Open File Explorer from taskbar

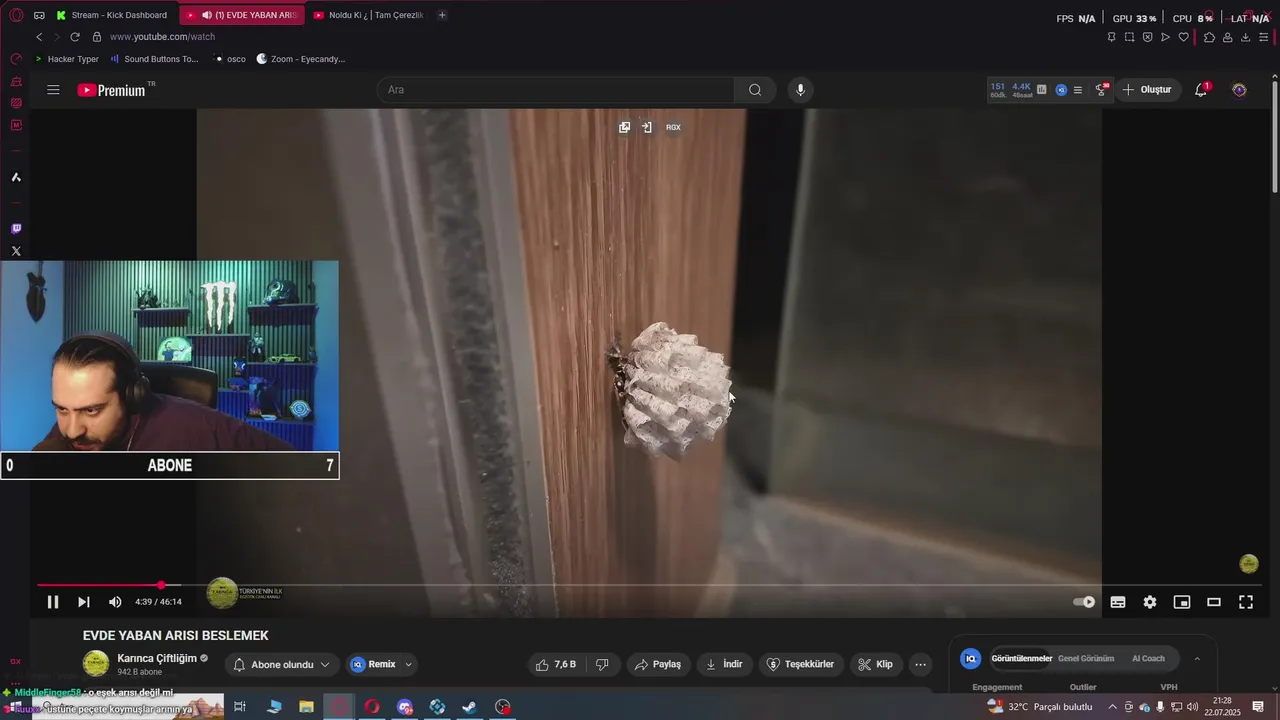[x=307, y=707]
